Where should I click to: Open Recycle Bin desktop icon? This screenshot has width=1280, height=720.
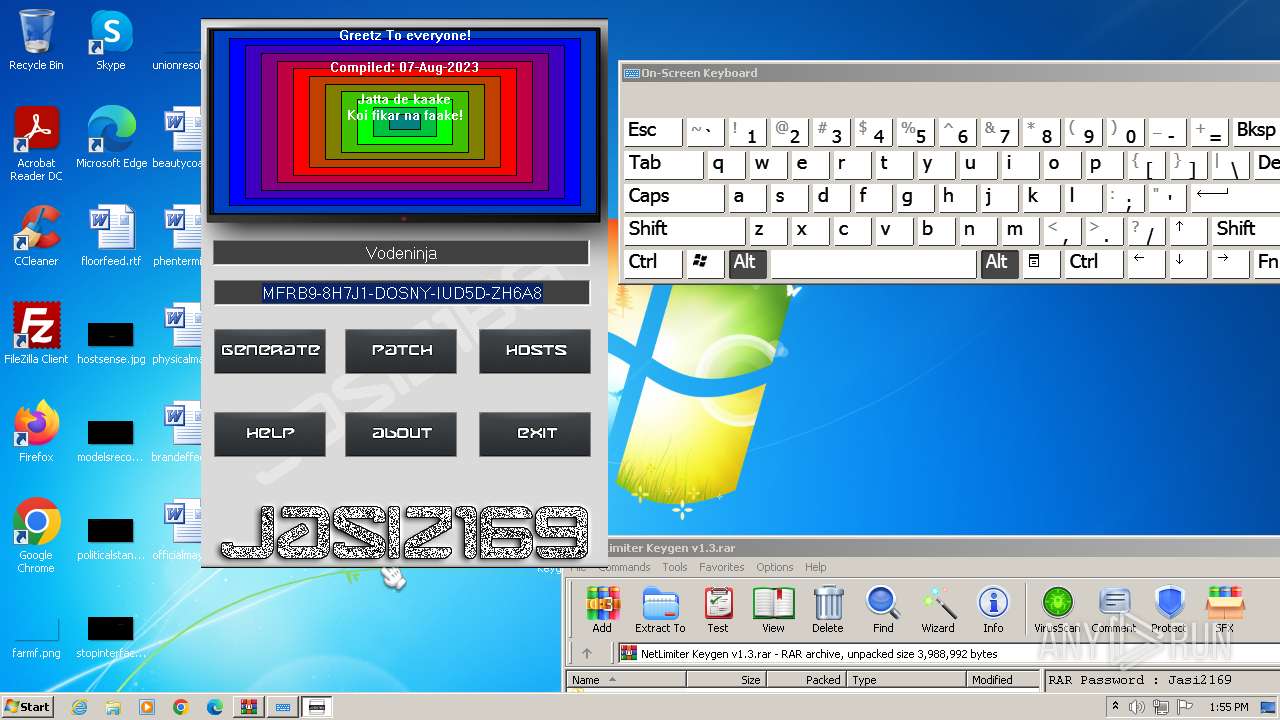tap(36, 40)
